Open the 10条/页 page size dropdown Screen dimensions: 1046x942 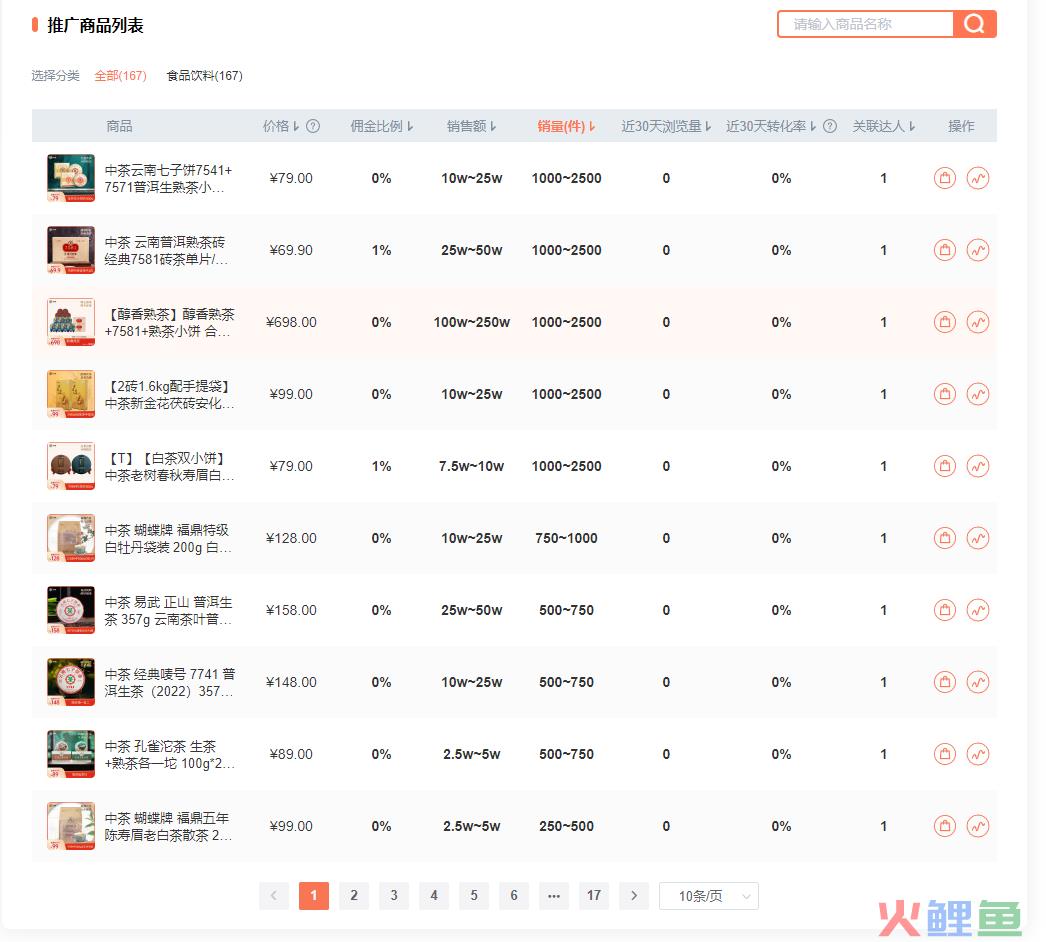708,896
